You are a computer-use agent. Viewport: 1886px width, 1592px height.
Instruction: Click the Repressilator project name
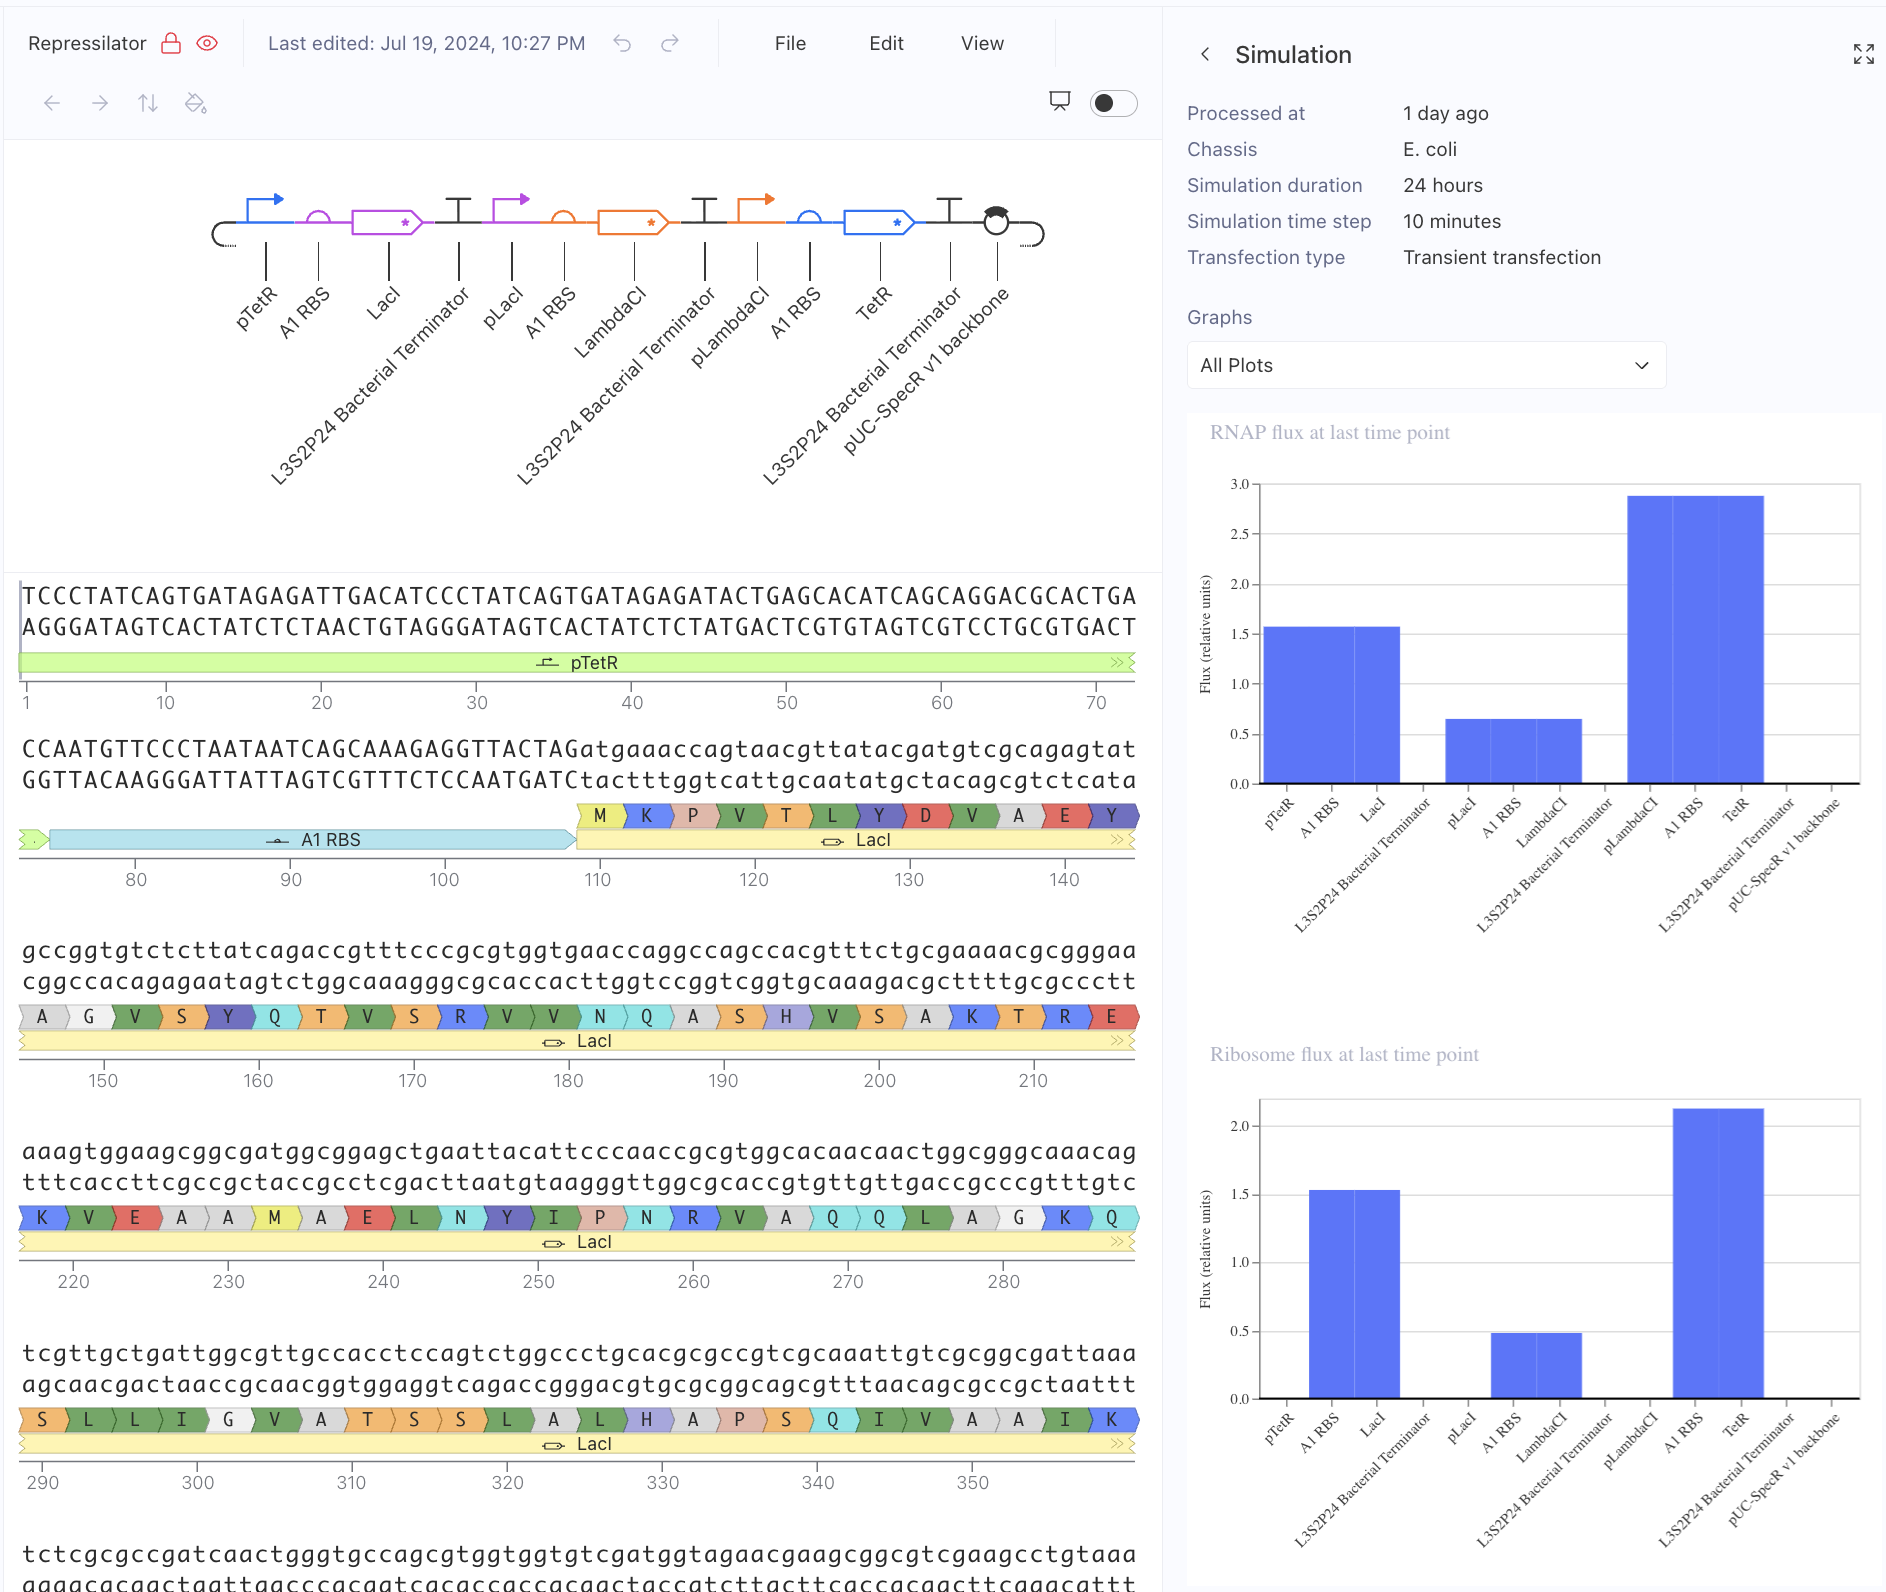(x=87, y=43)
